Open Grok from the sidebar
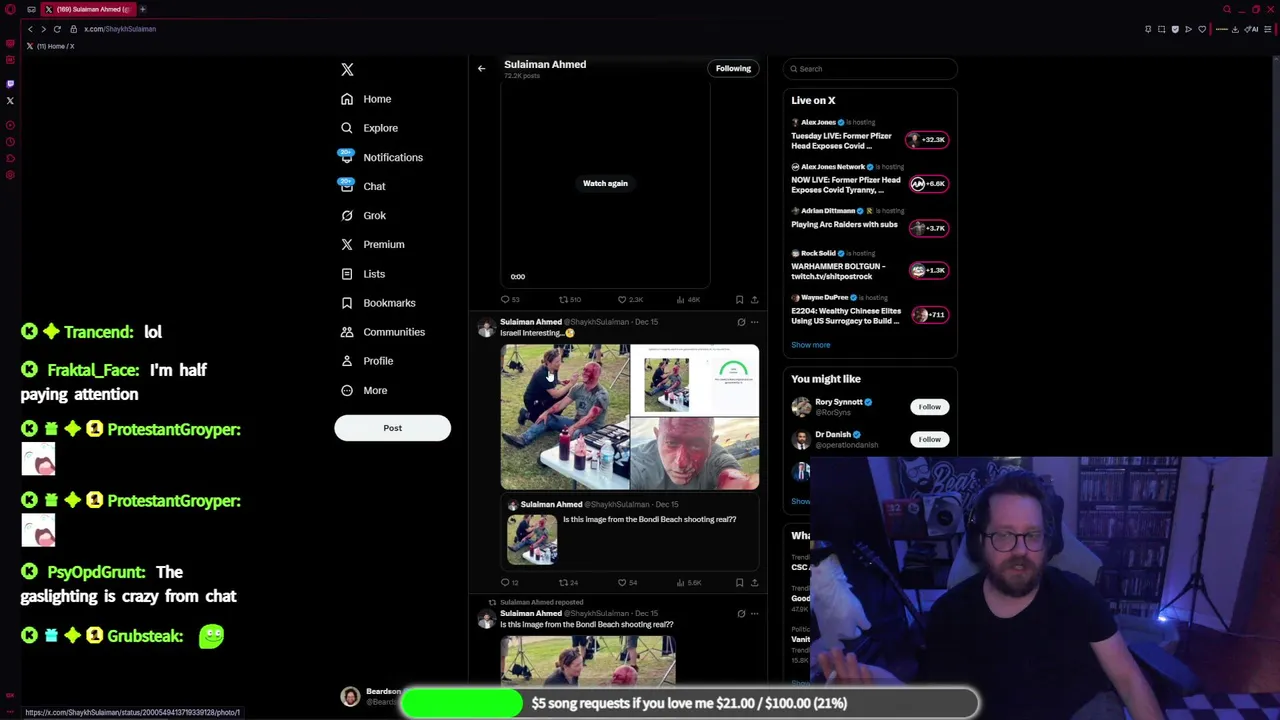 [x=363, y=215]
